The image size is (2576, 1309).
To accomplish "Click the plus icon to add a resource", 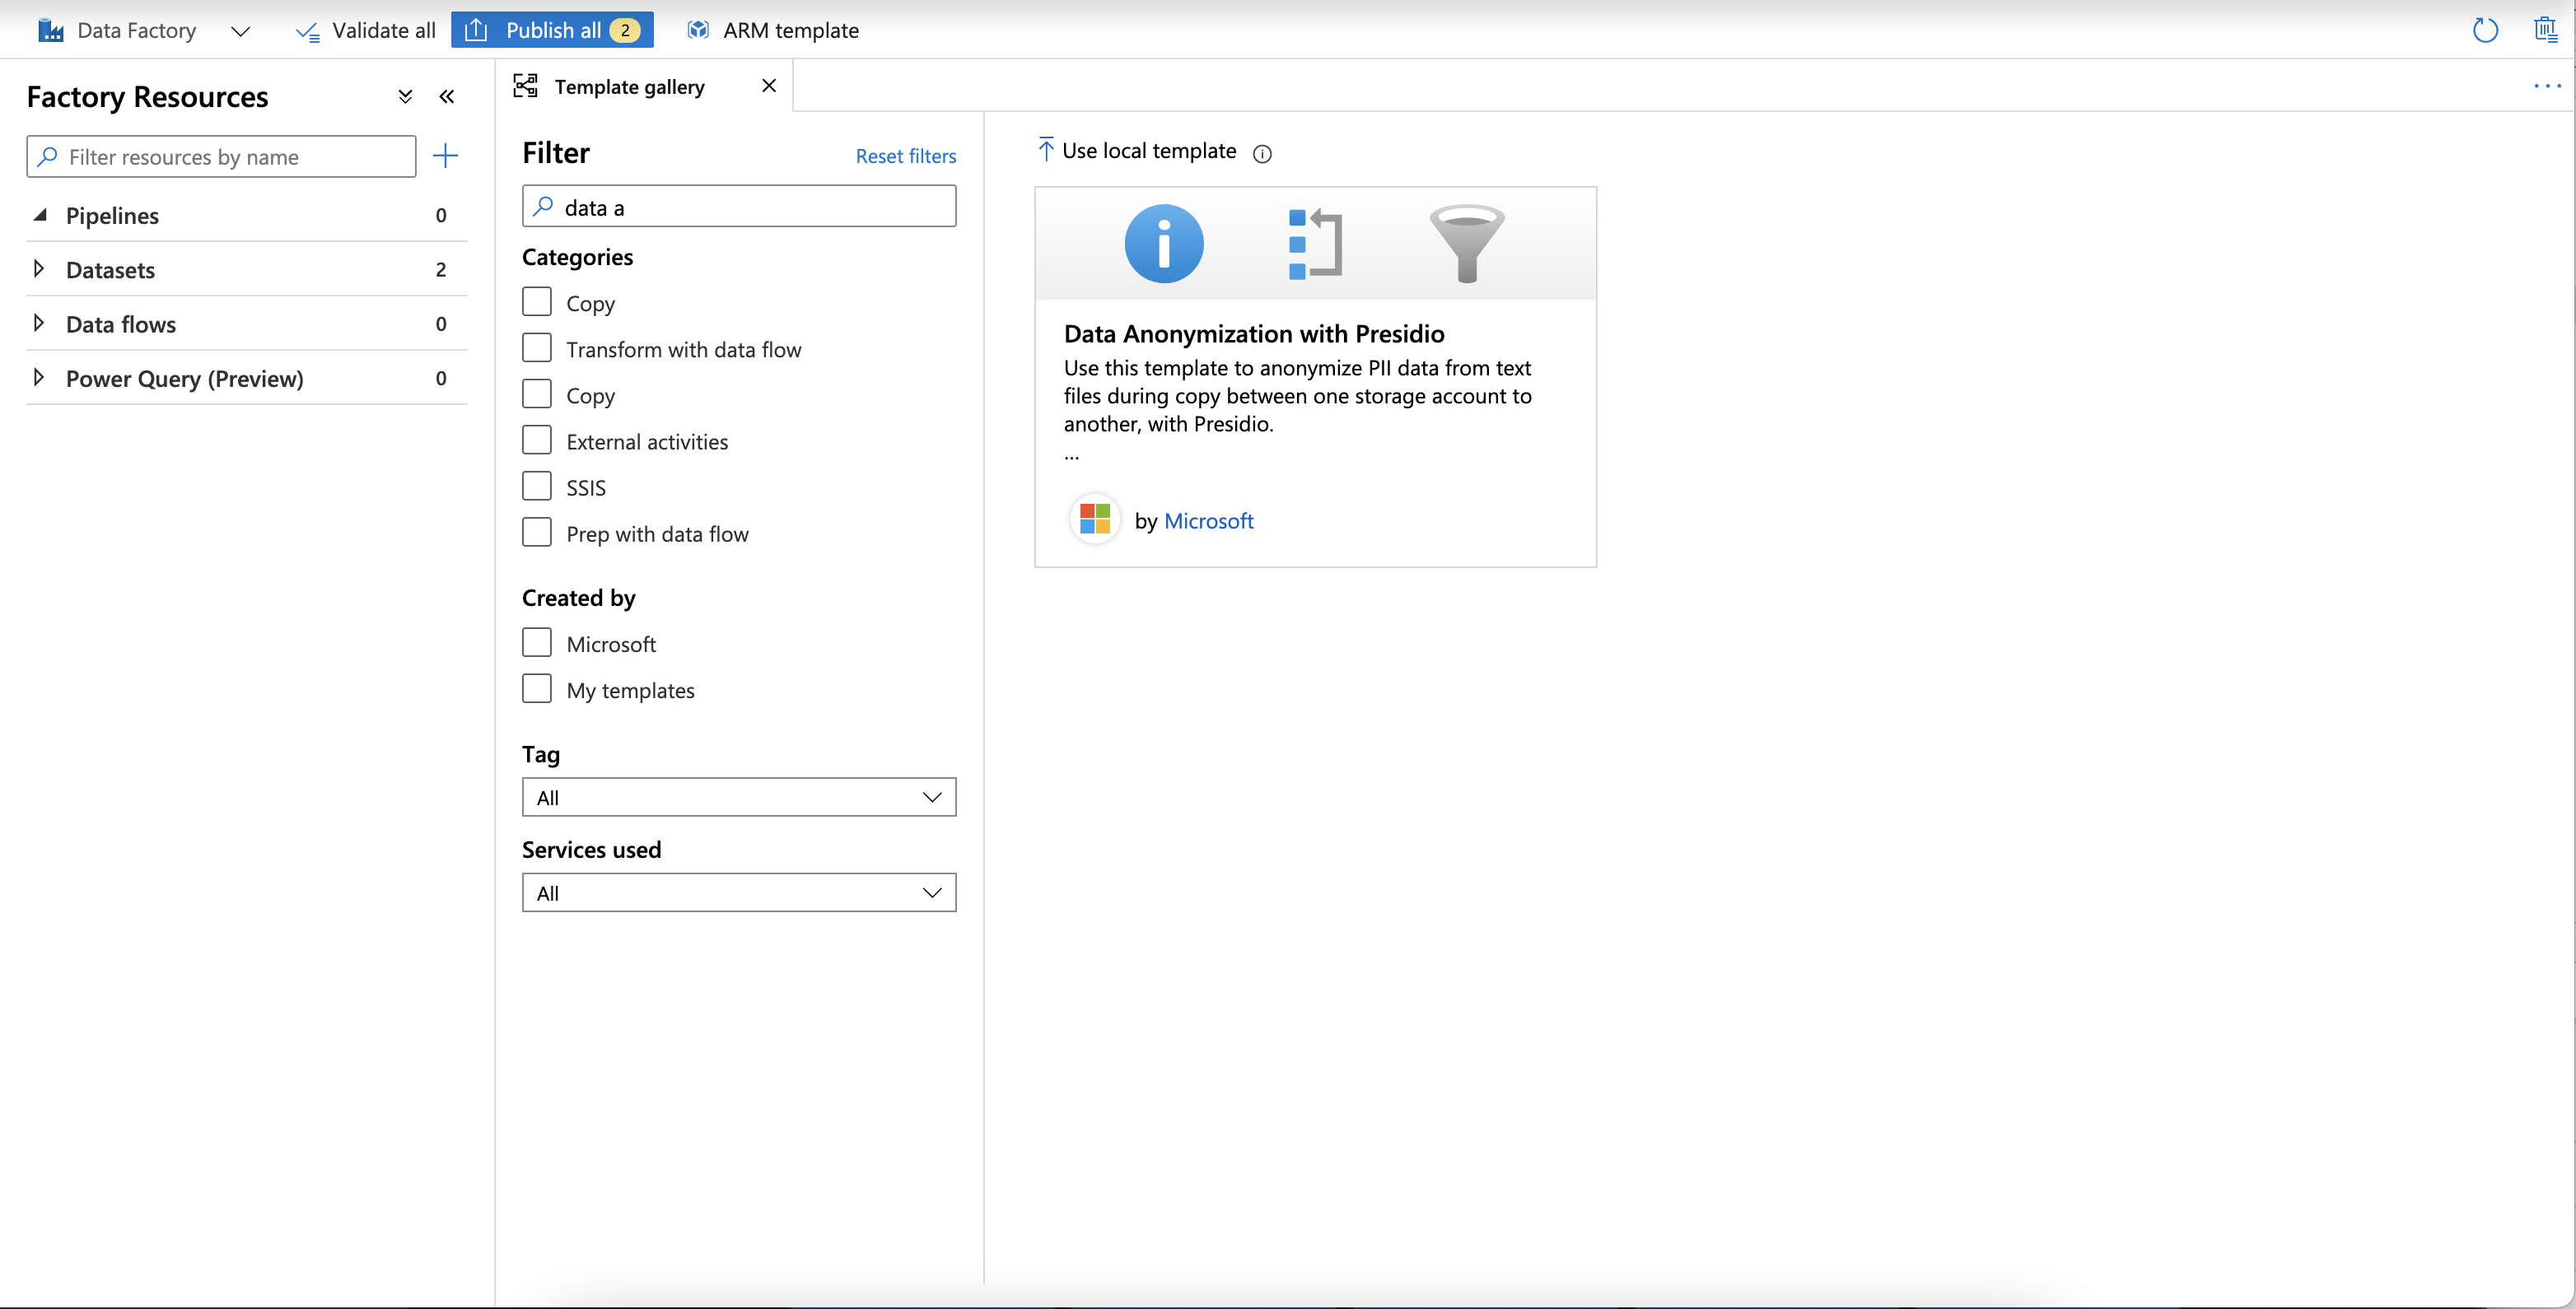I will tap(445, 155).
